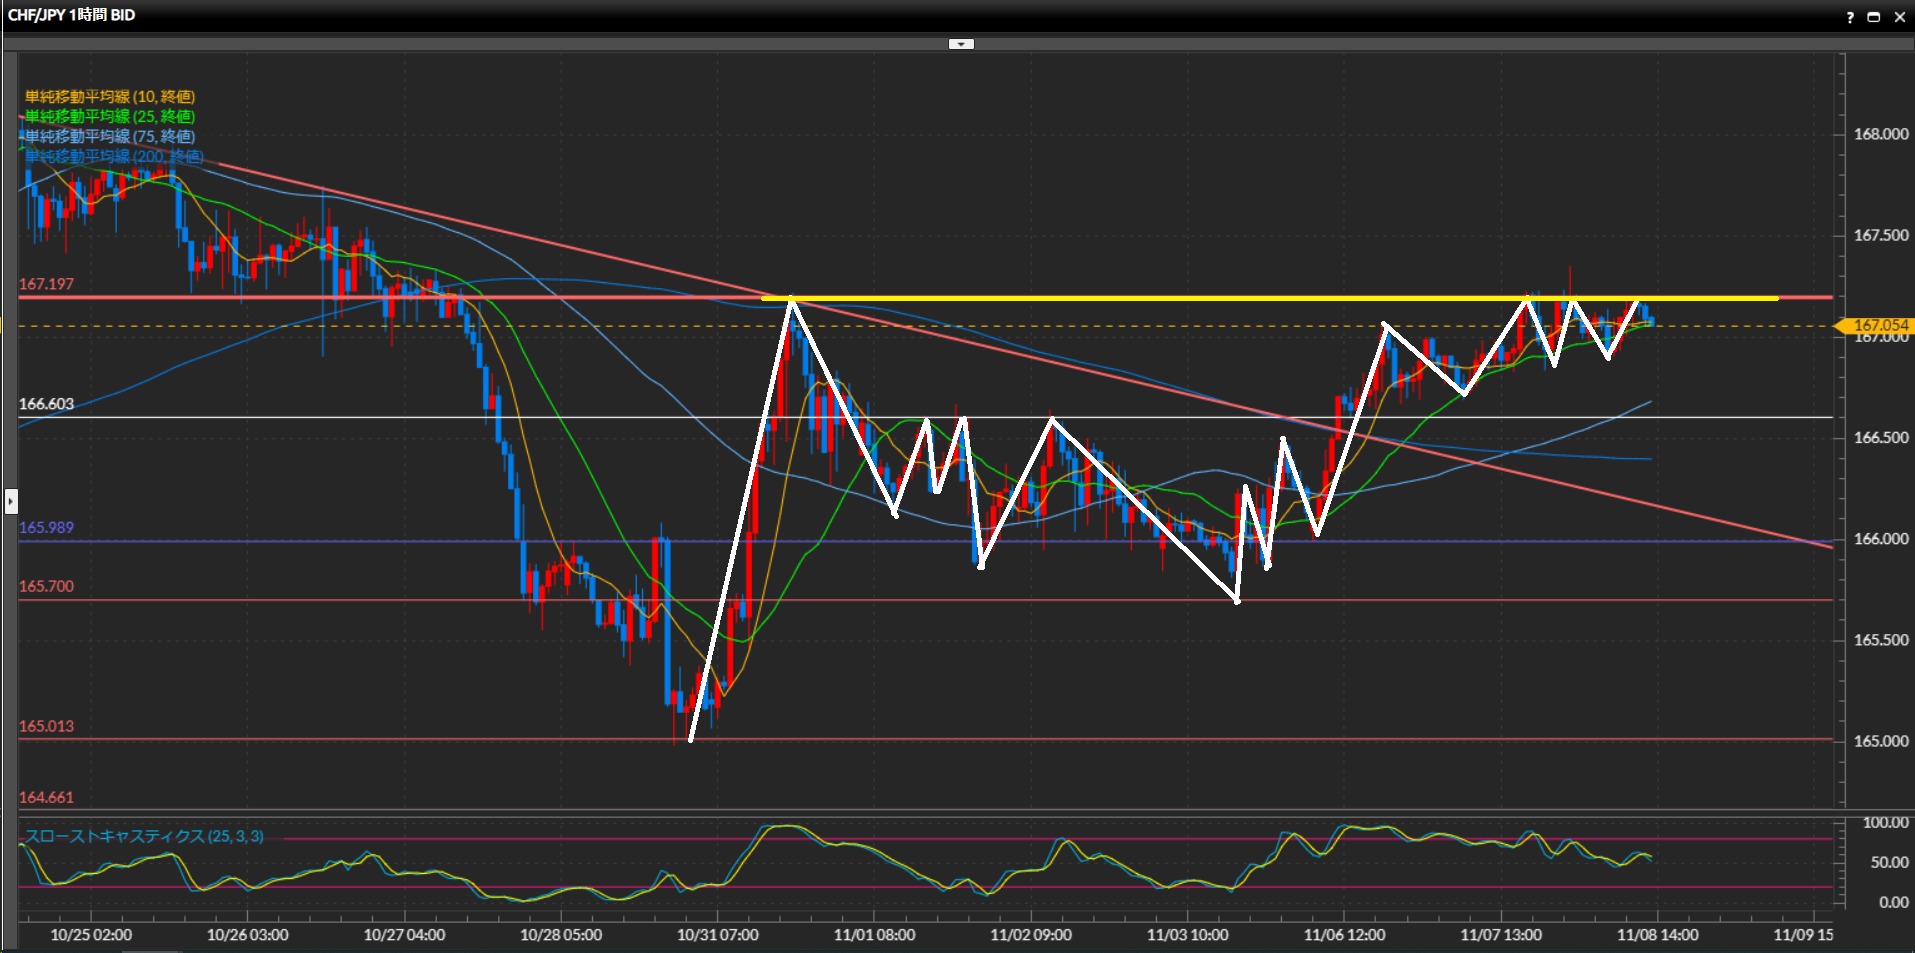Select the スローストキャスティクス (25, 3, 3) label
The width and height of the screenshot is (1915, 953).
pyautogui.click(x=145, y=837)
